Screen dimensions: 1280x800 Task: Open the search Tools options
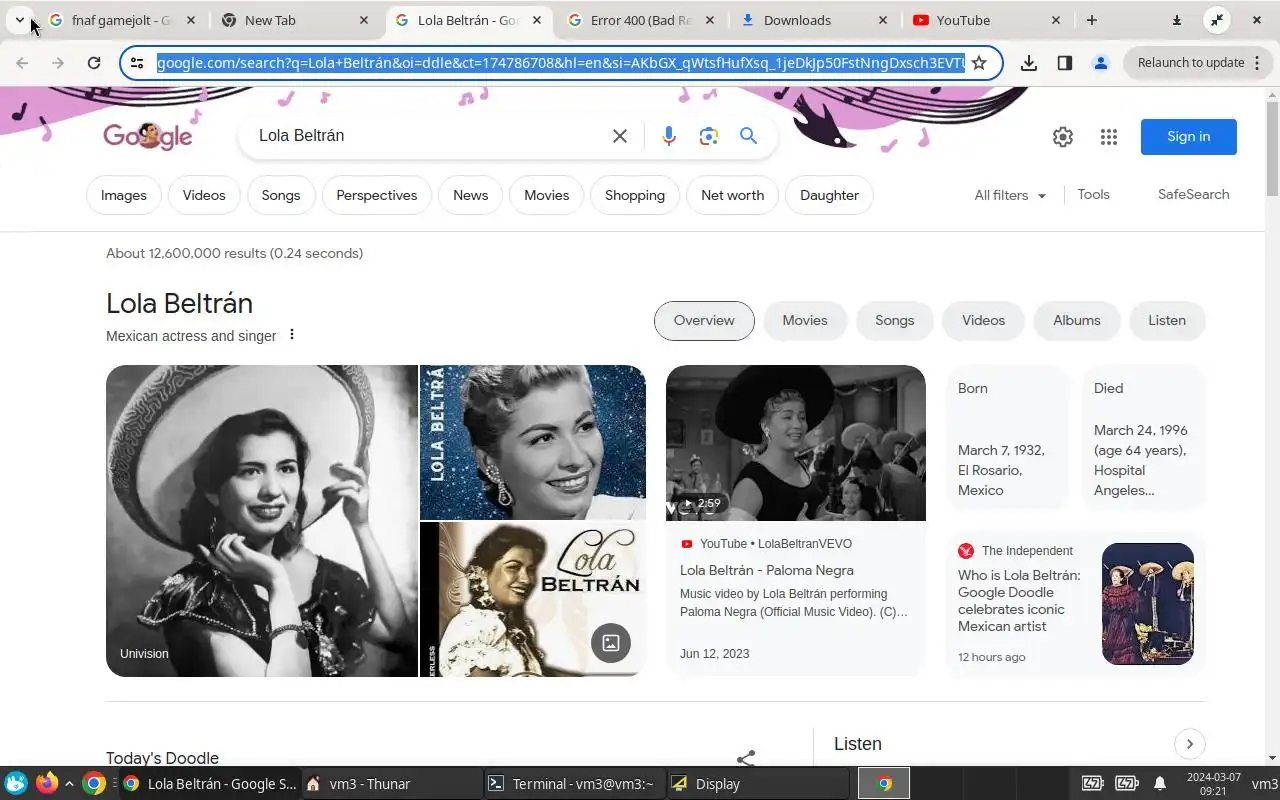pos(1093,194)
